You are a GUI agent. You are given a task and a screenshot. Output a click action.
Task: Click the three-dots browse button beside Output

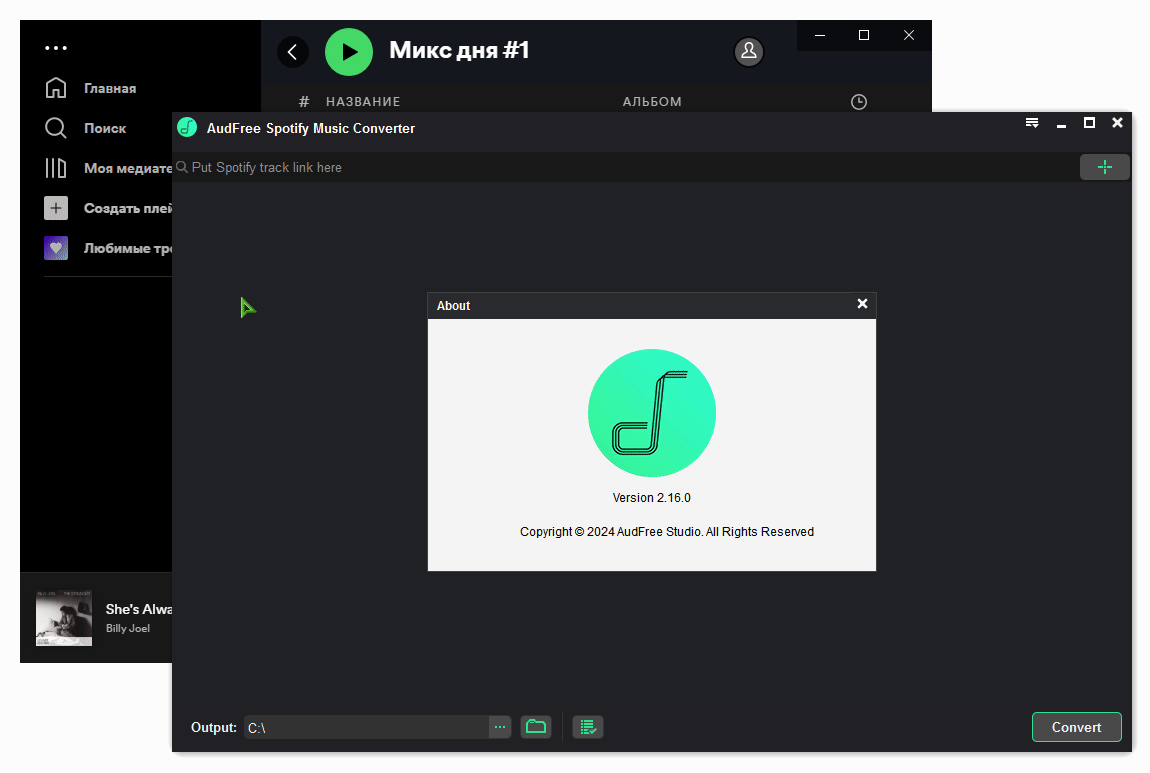[x=500, y=728]
